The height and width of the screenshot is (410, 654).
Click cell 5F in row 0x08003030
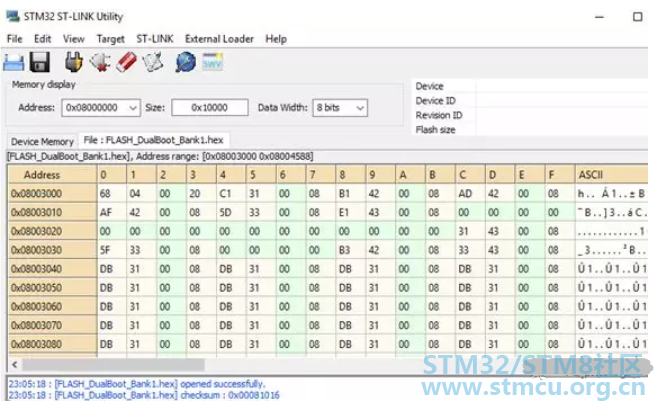click(112, 250)
